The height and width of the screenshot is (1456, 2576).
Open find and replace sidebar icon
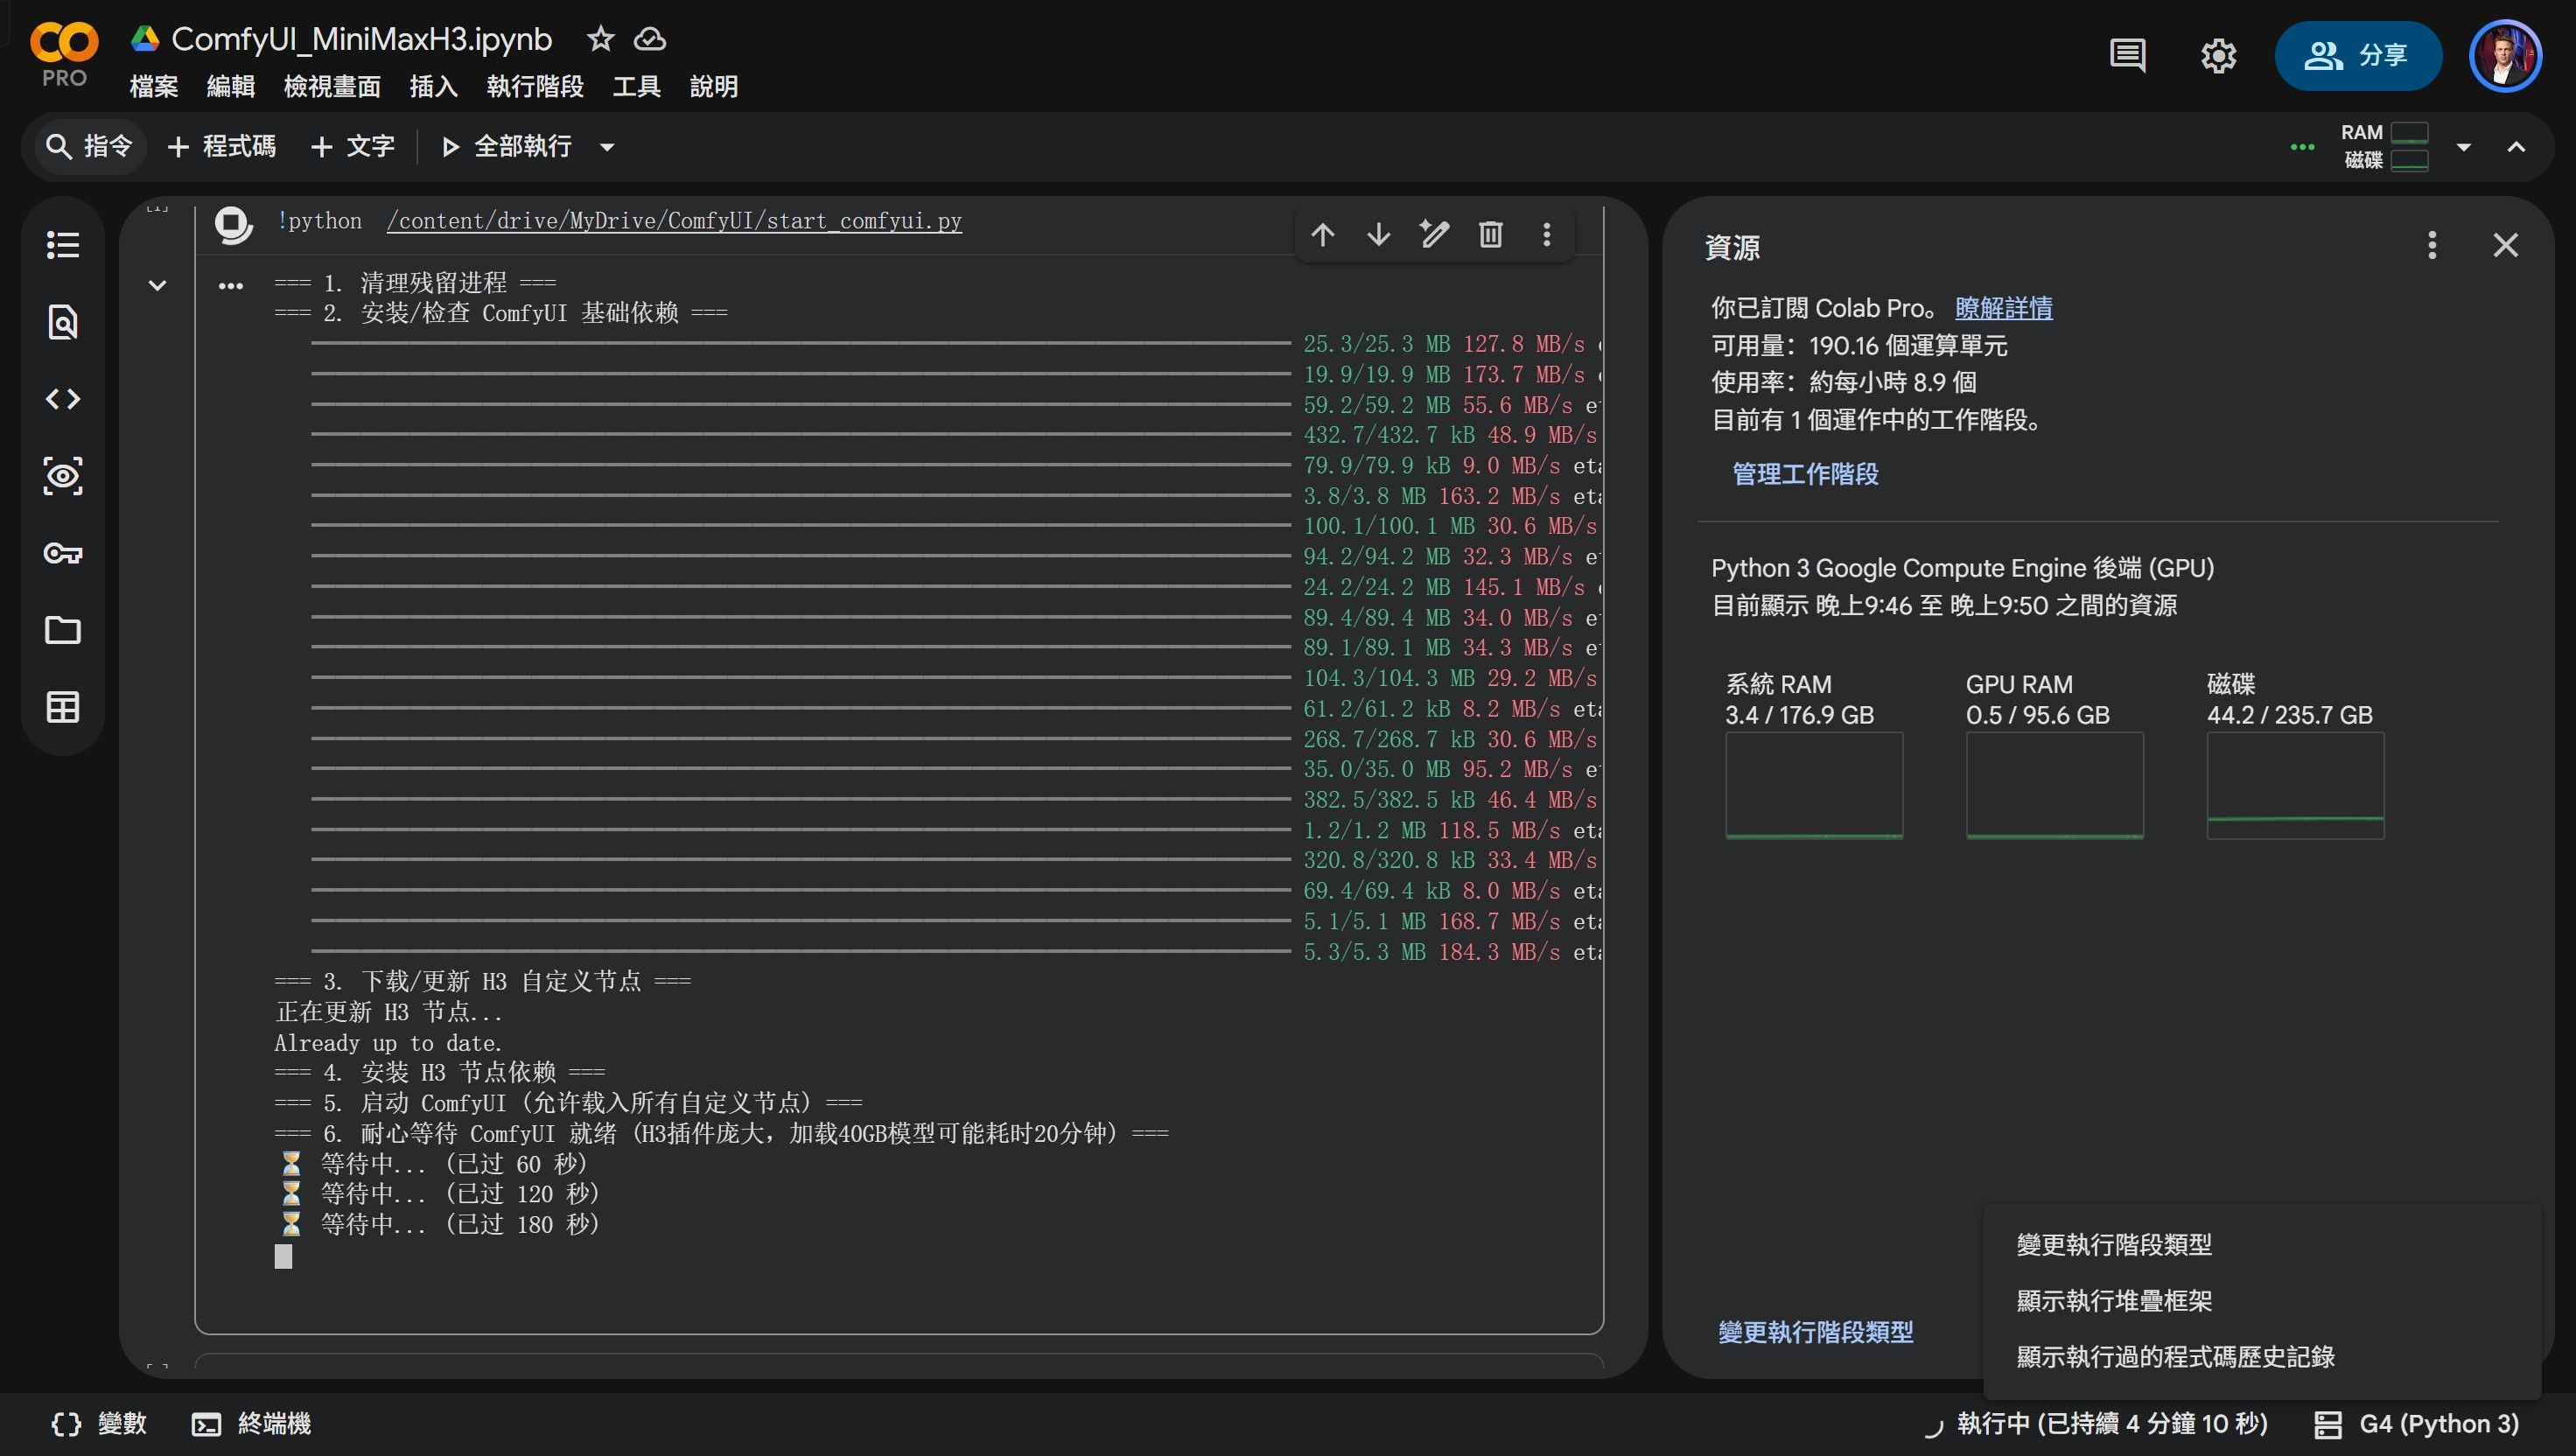tap(63, 322)
